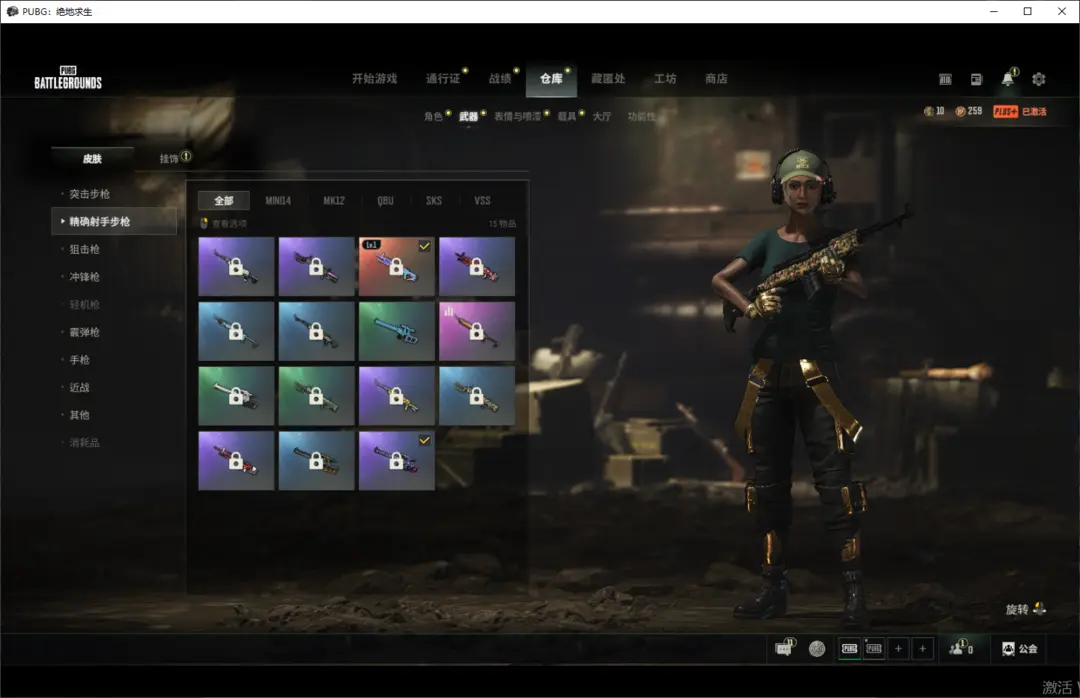Open the settings gear icon
The image size is (1080, 698).
pyautogui.click(x=1039, y=79)
